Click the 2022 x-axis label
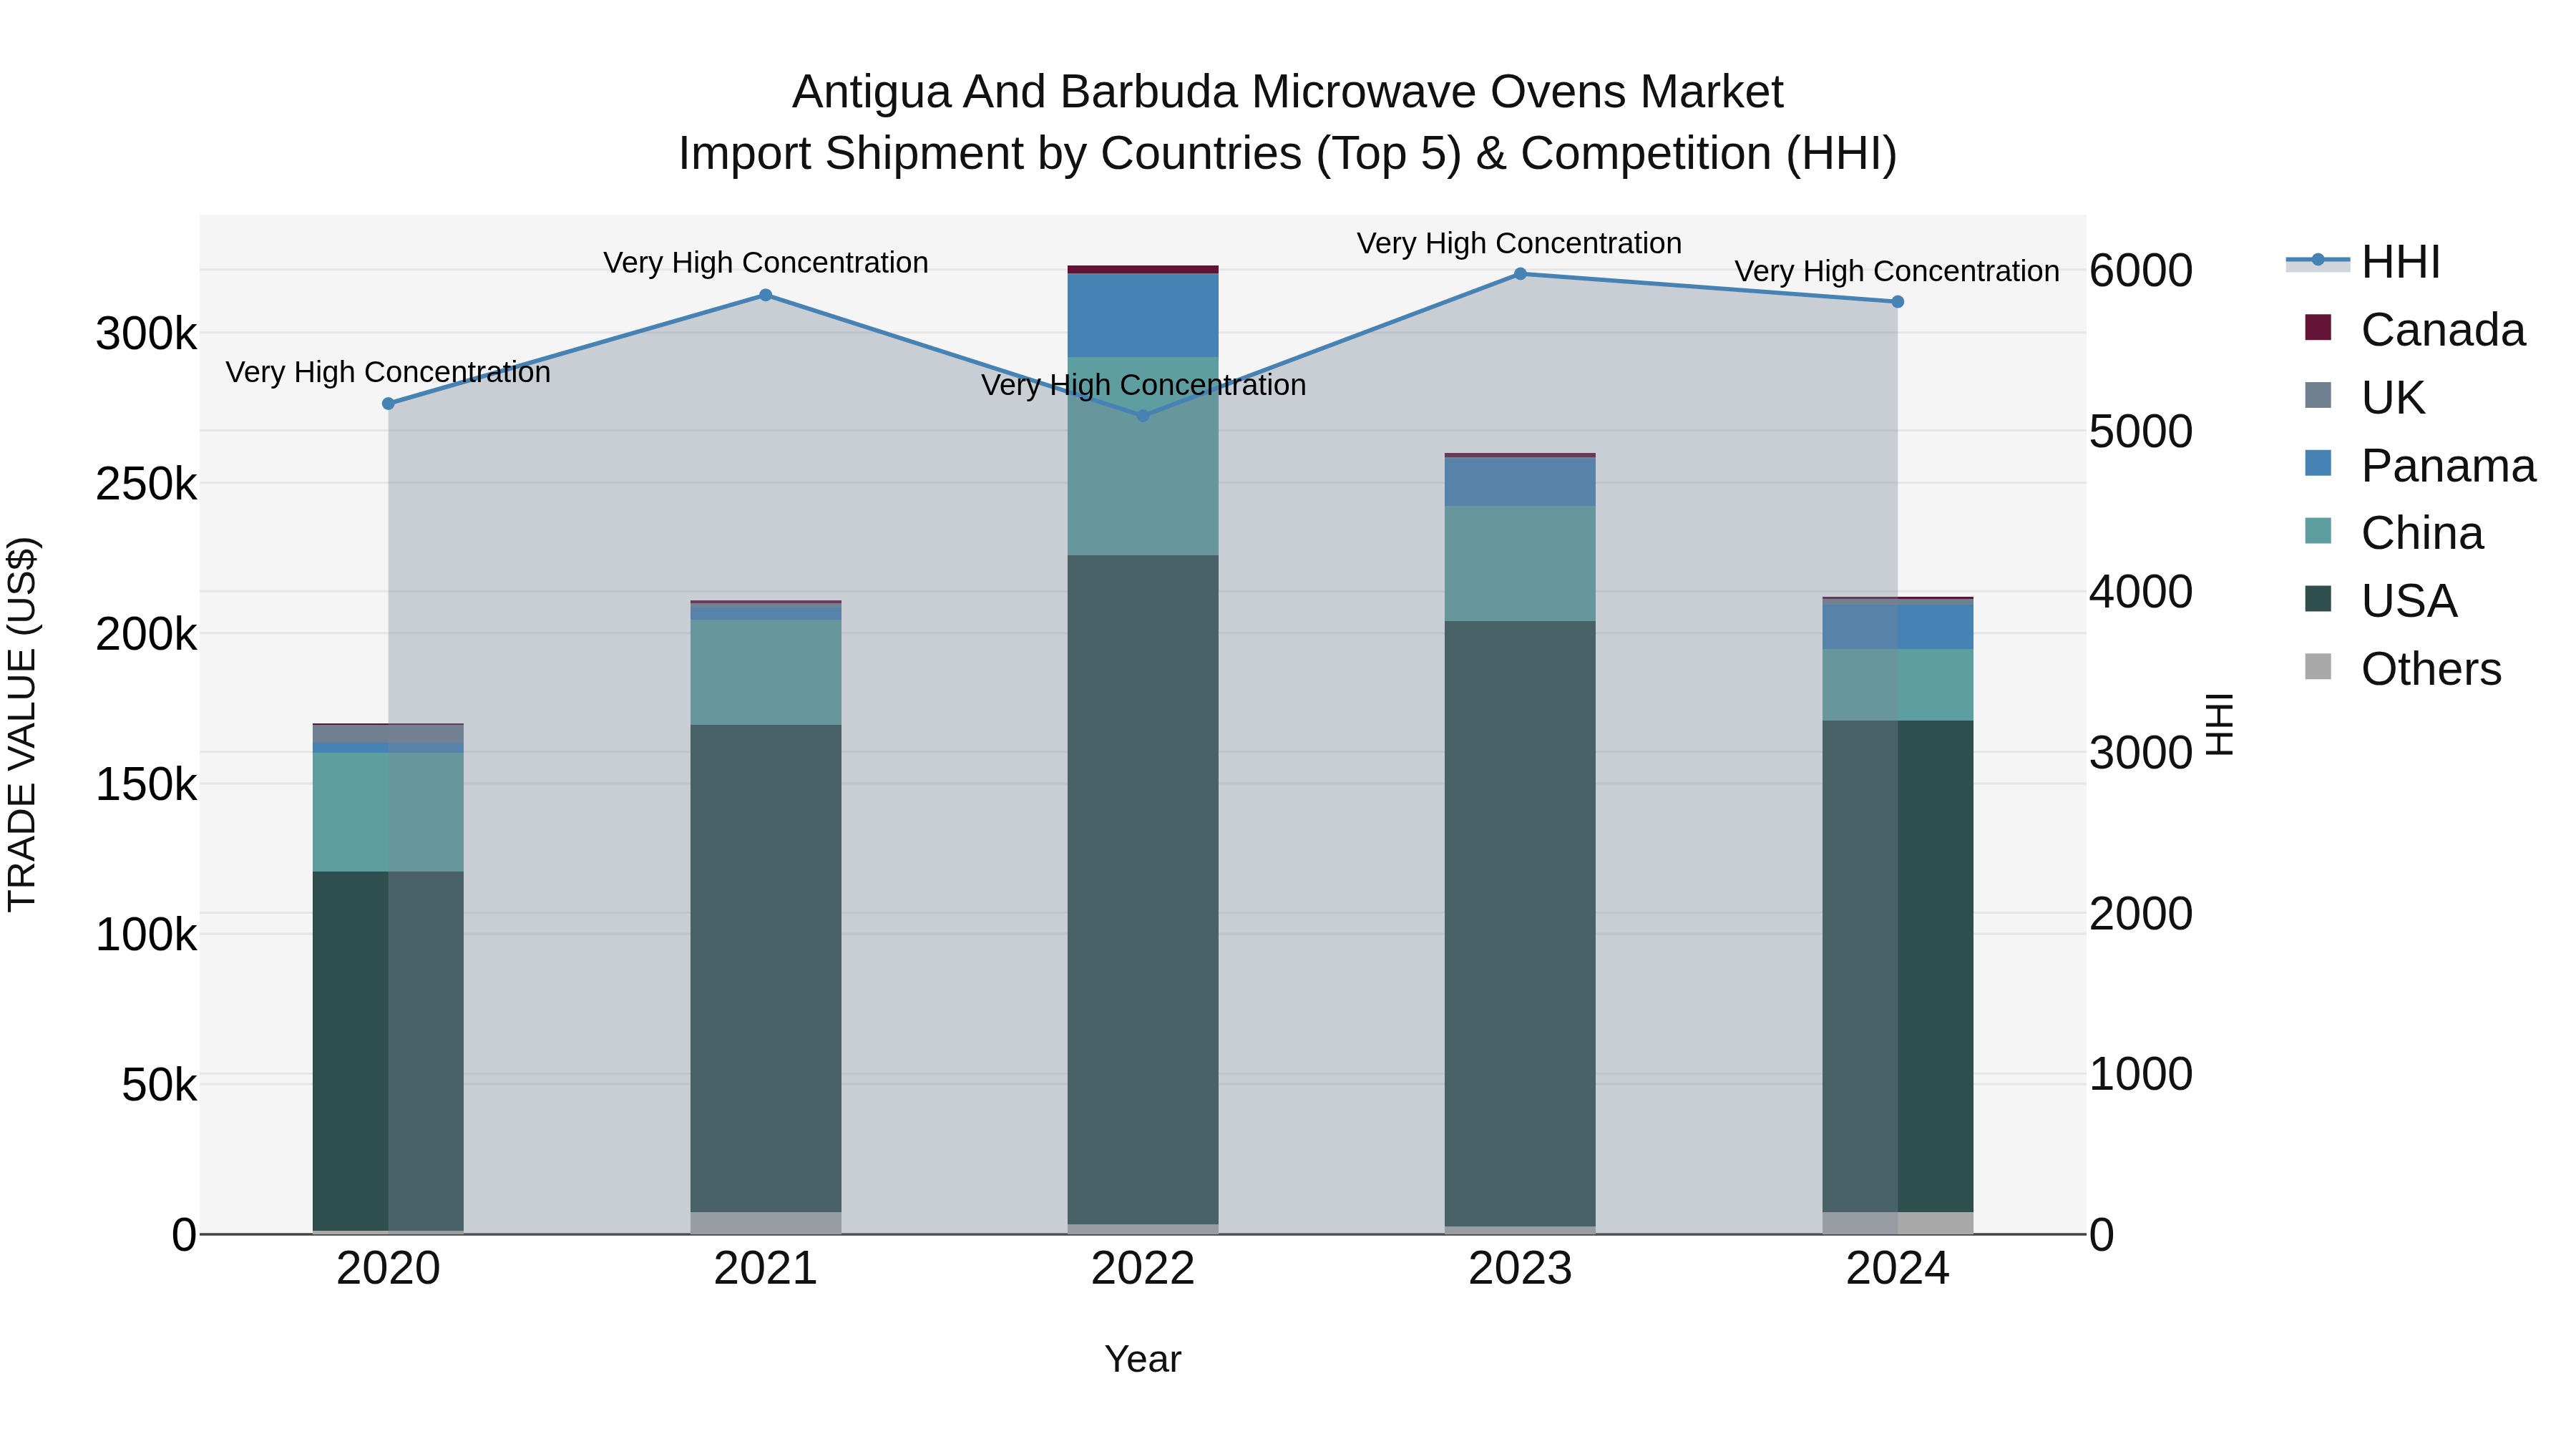The width and height of the screenshot is (2576, 1449). point(1143,1269)
